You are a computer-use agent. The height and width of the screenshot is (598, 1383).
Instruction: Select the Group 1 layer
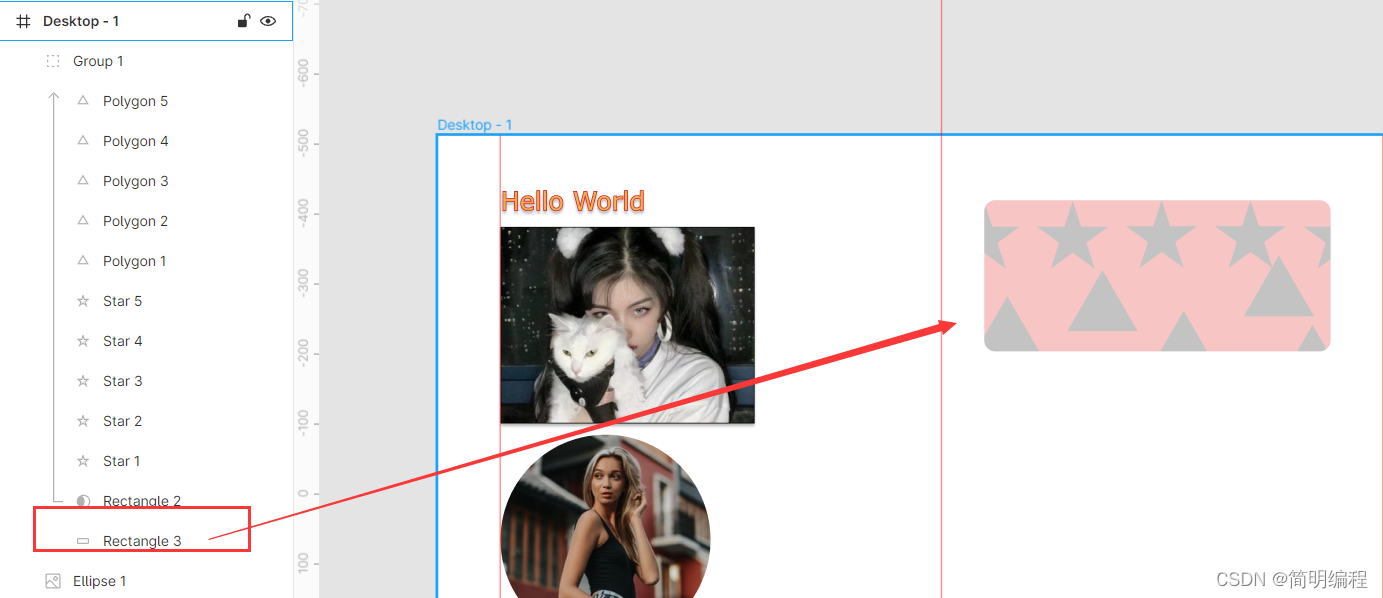point(146,61)
